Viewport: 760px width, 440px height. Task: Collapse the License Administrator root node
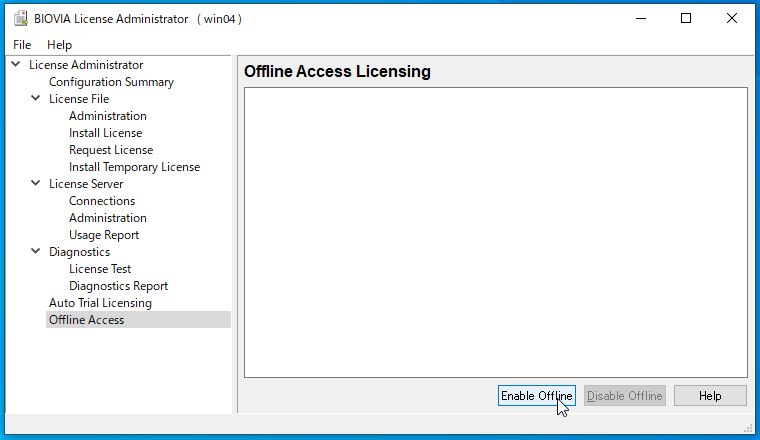click(16, 64)
